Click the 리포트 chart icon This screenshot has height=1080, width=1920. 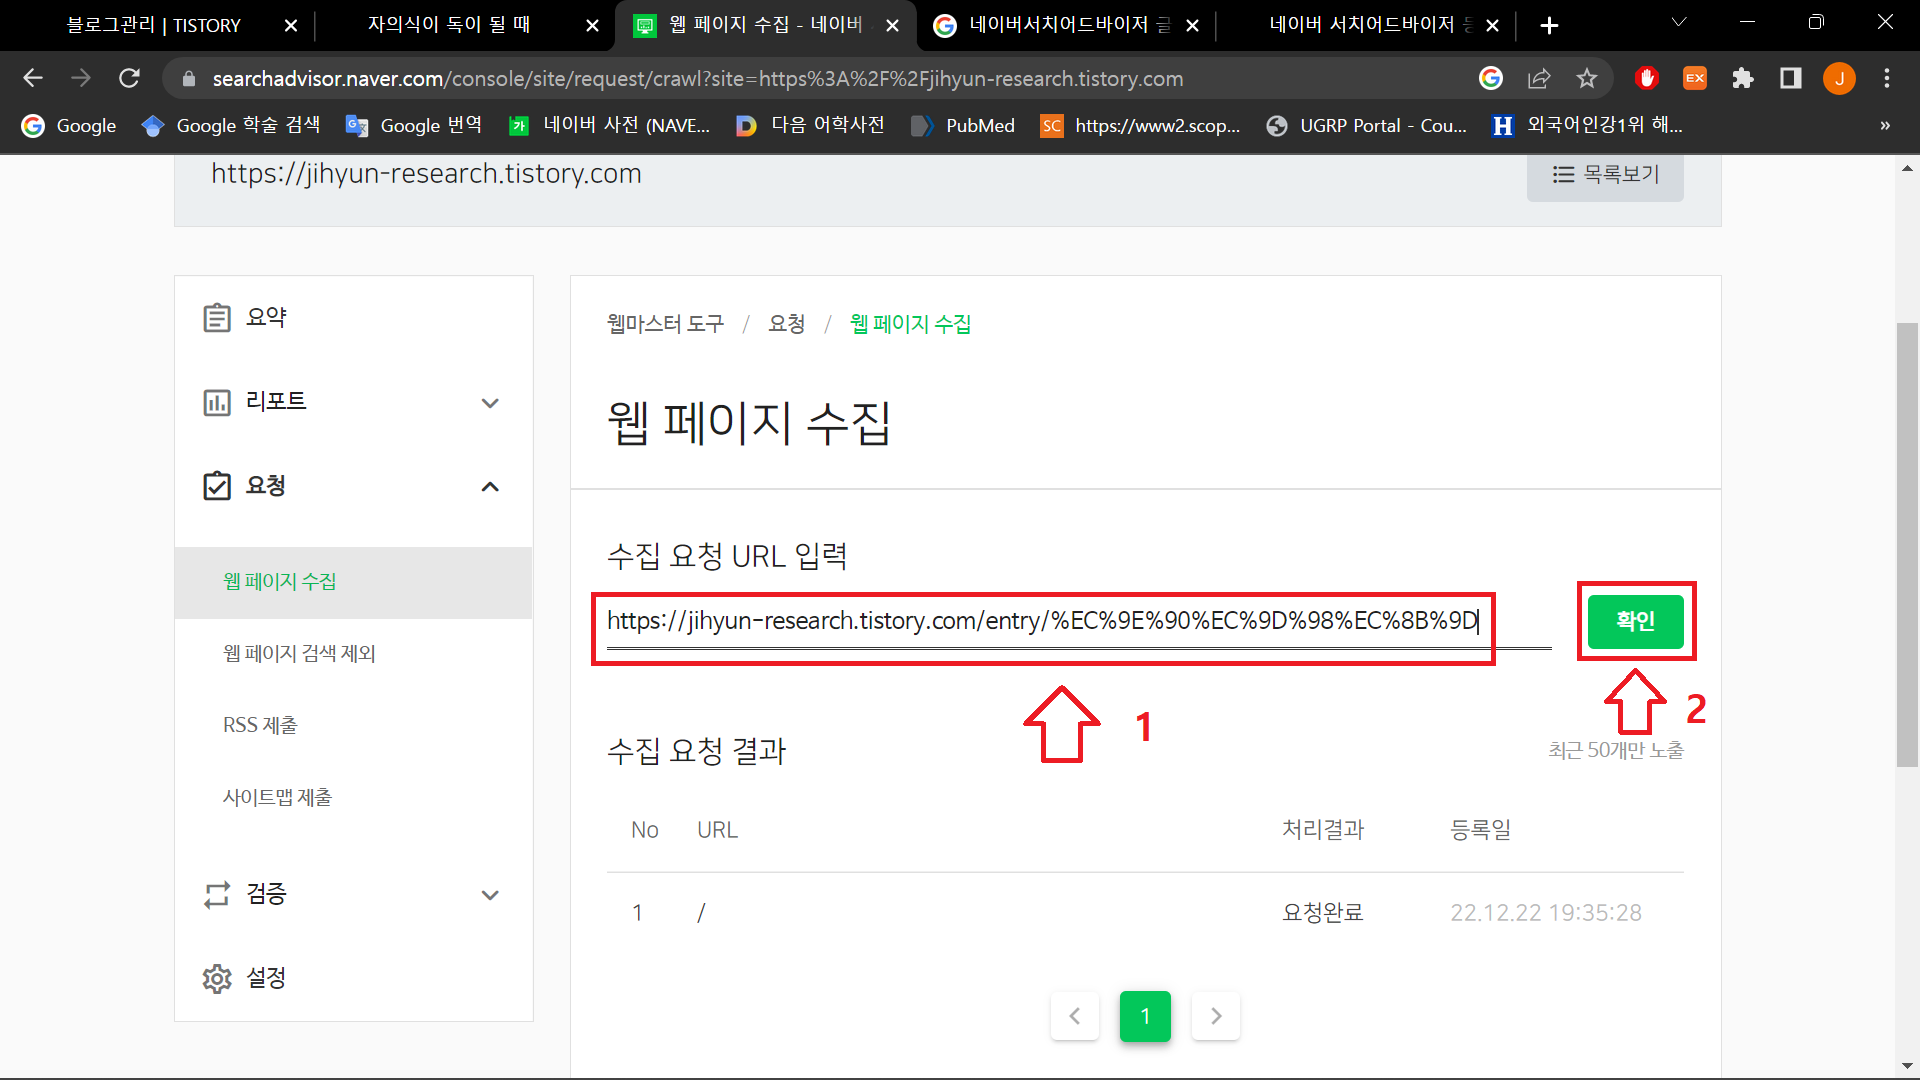coord(217,402)
